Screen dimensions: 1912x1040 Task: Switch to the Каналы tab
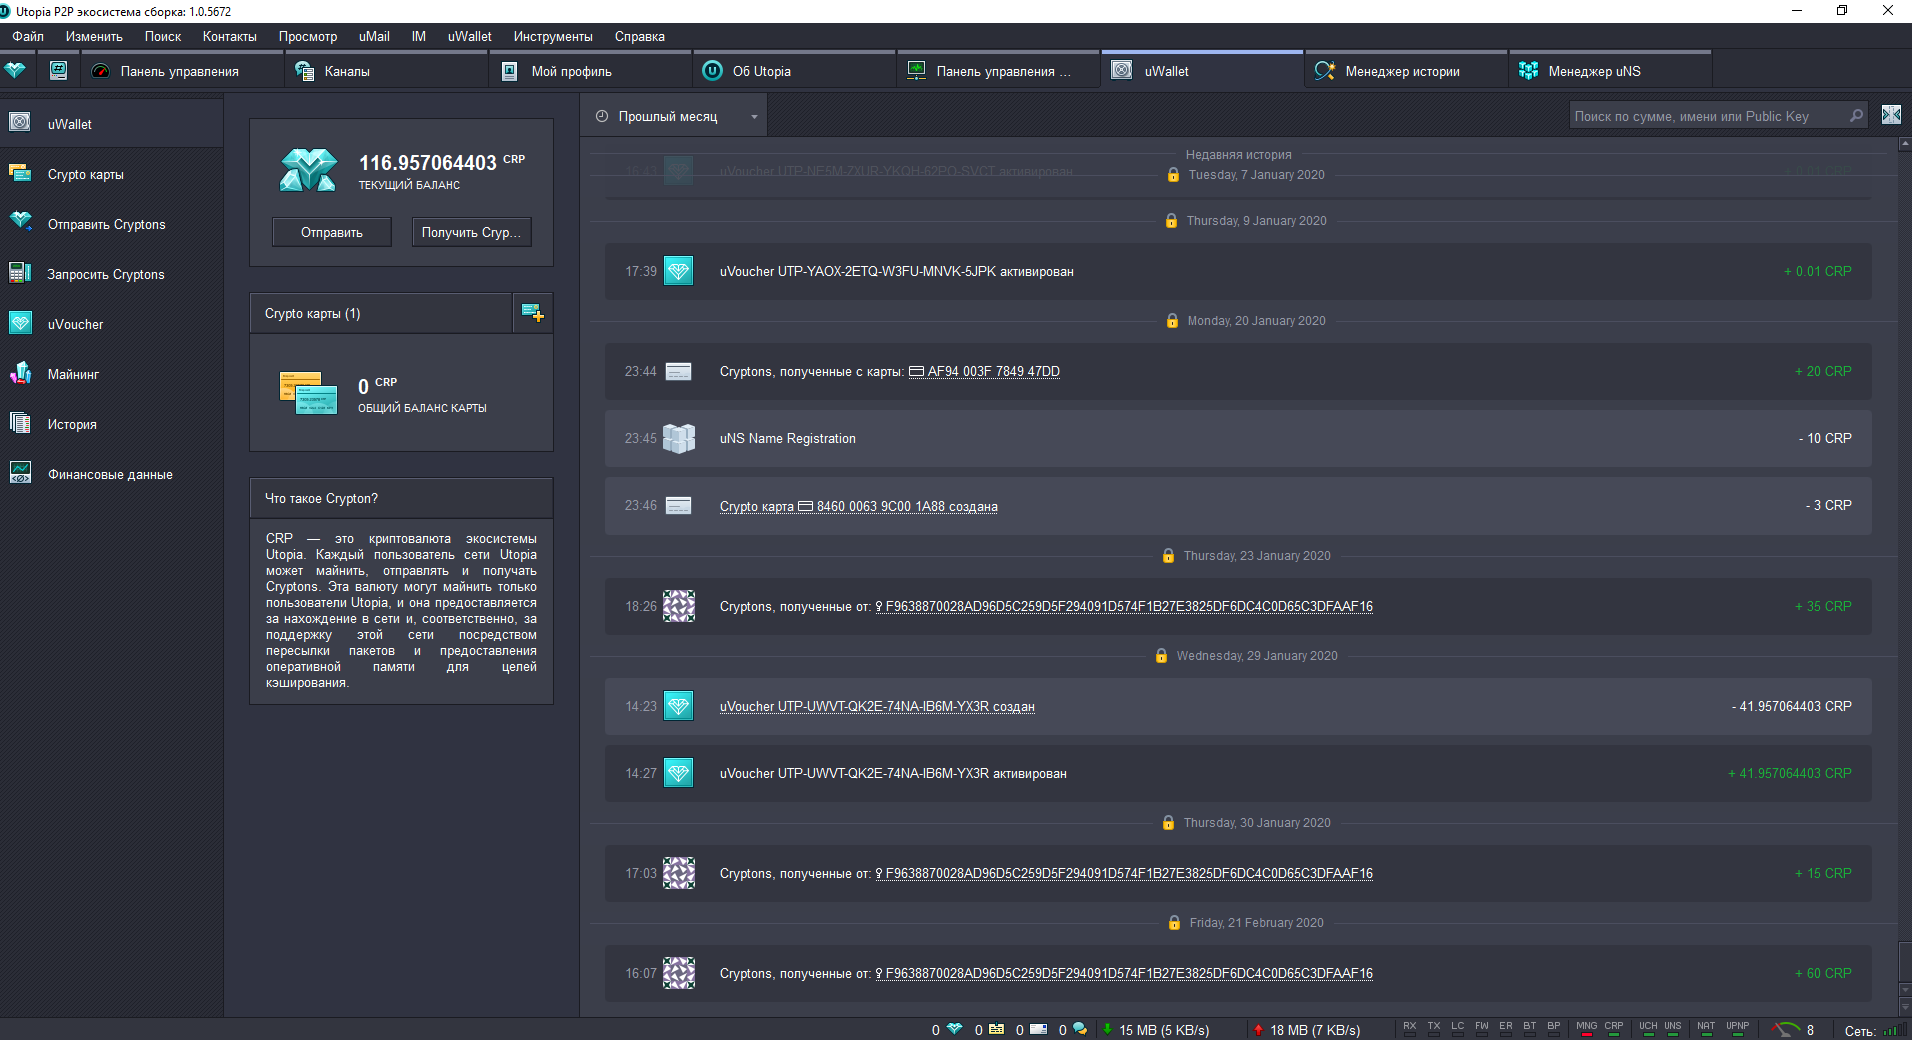click(x=347, y=71)
